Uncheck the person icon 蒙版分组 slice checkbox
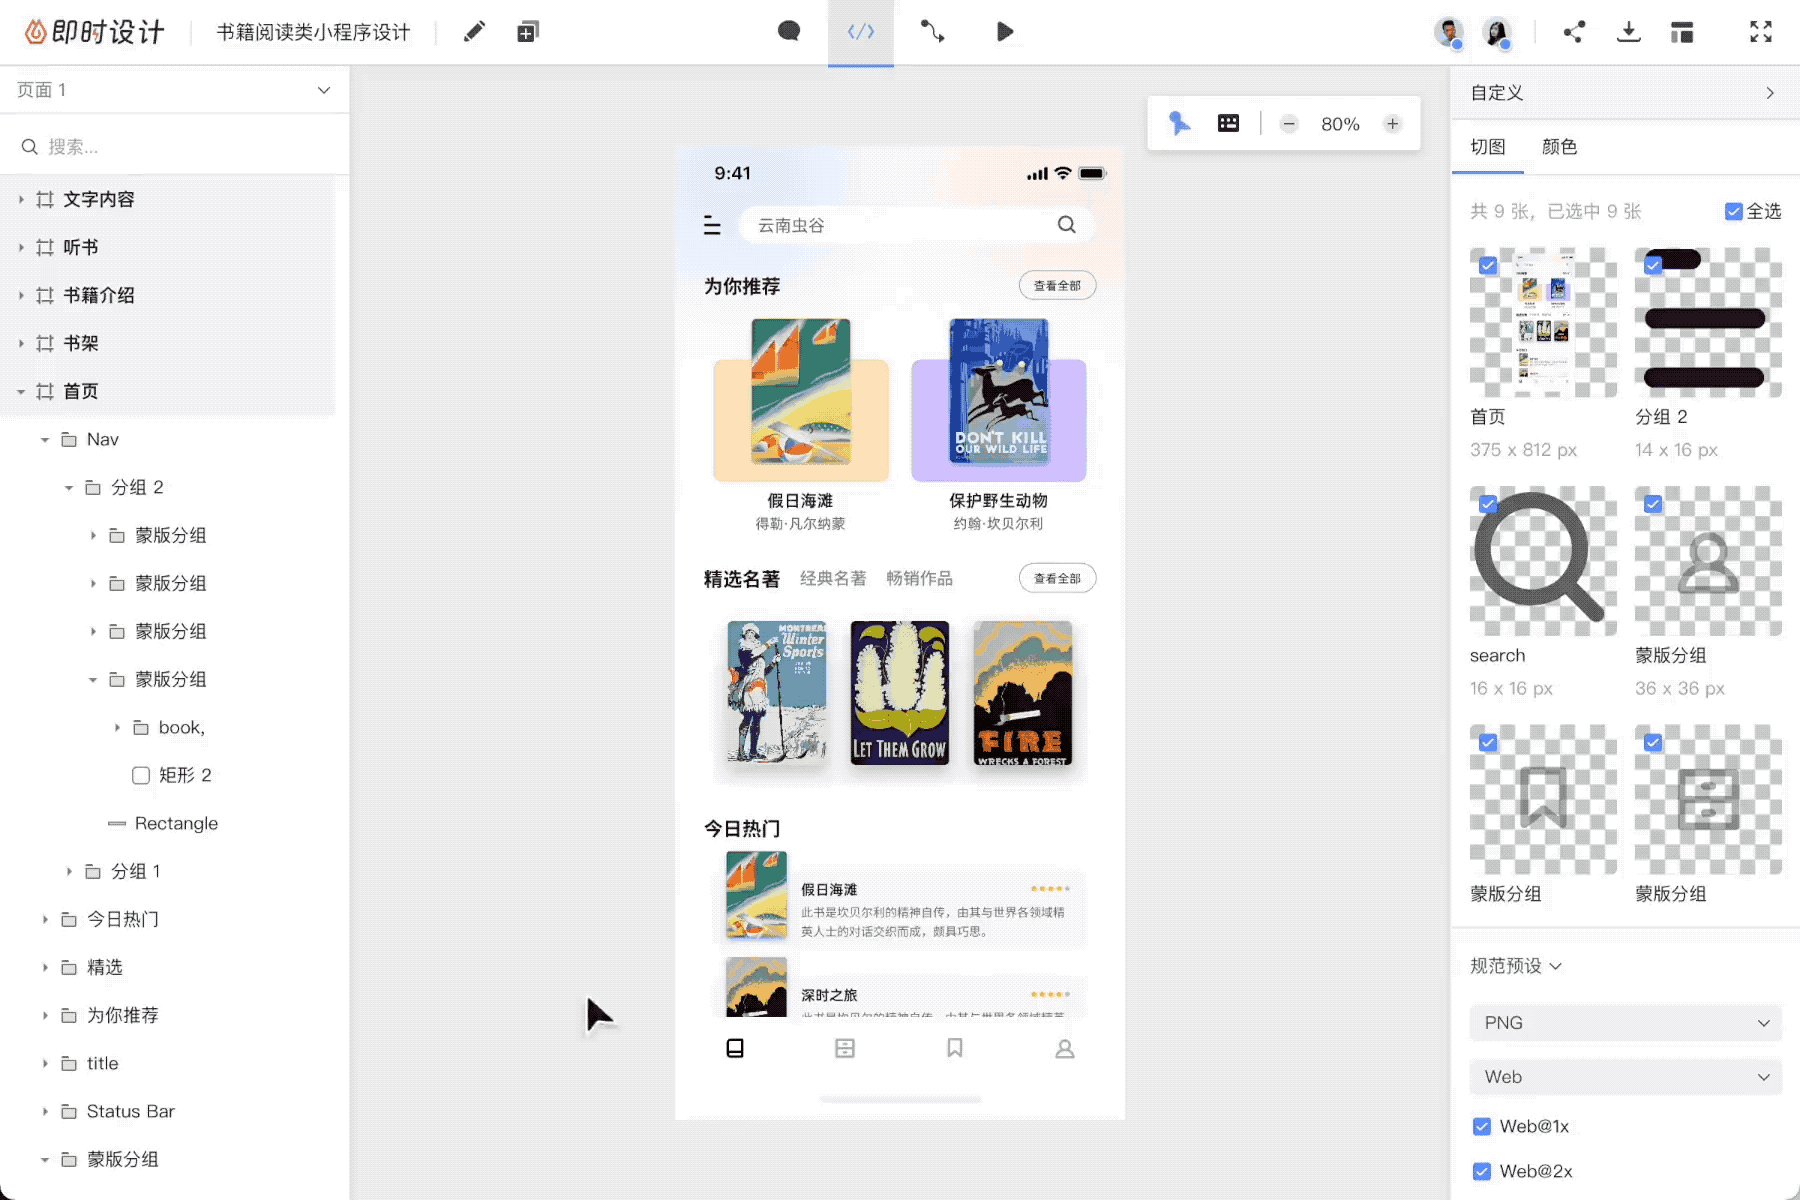The height and width of the screenshot is (1200, 1800). (1653, 504)
